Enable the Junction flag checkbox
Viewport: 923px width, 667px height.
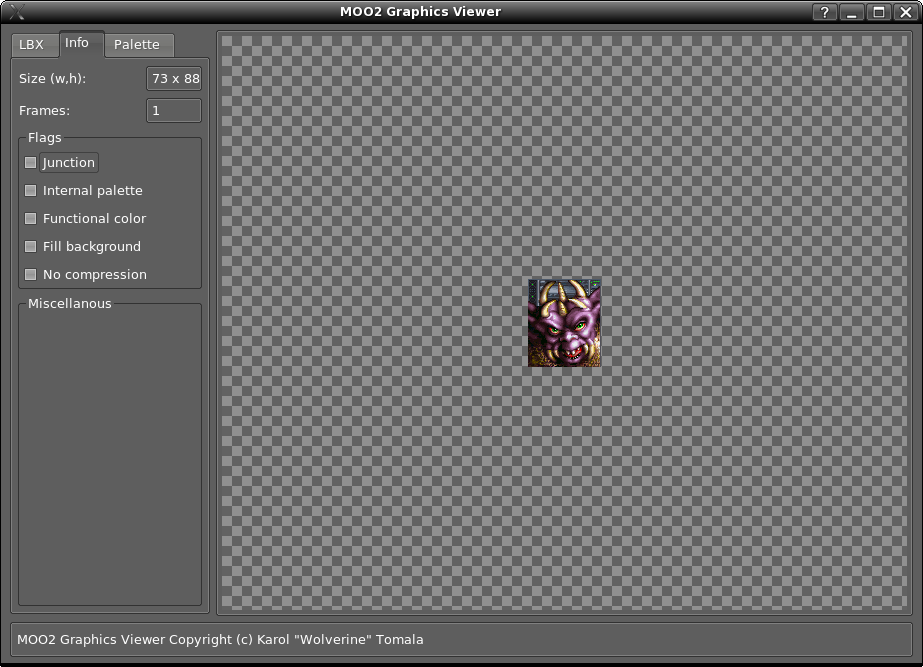[30, 162]
